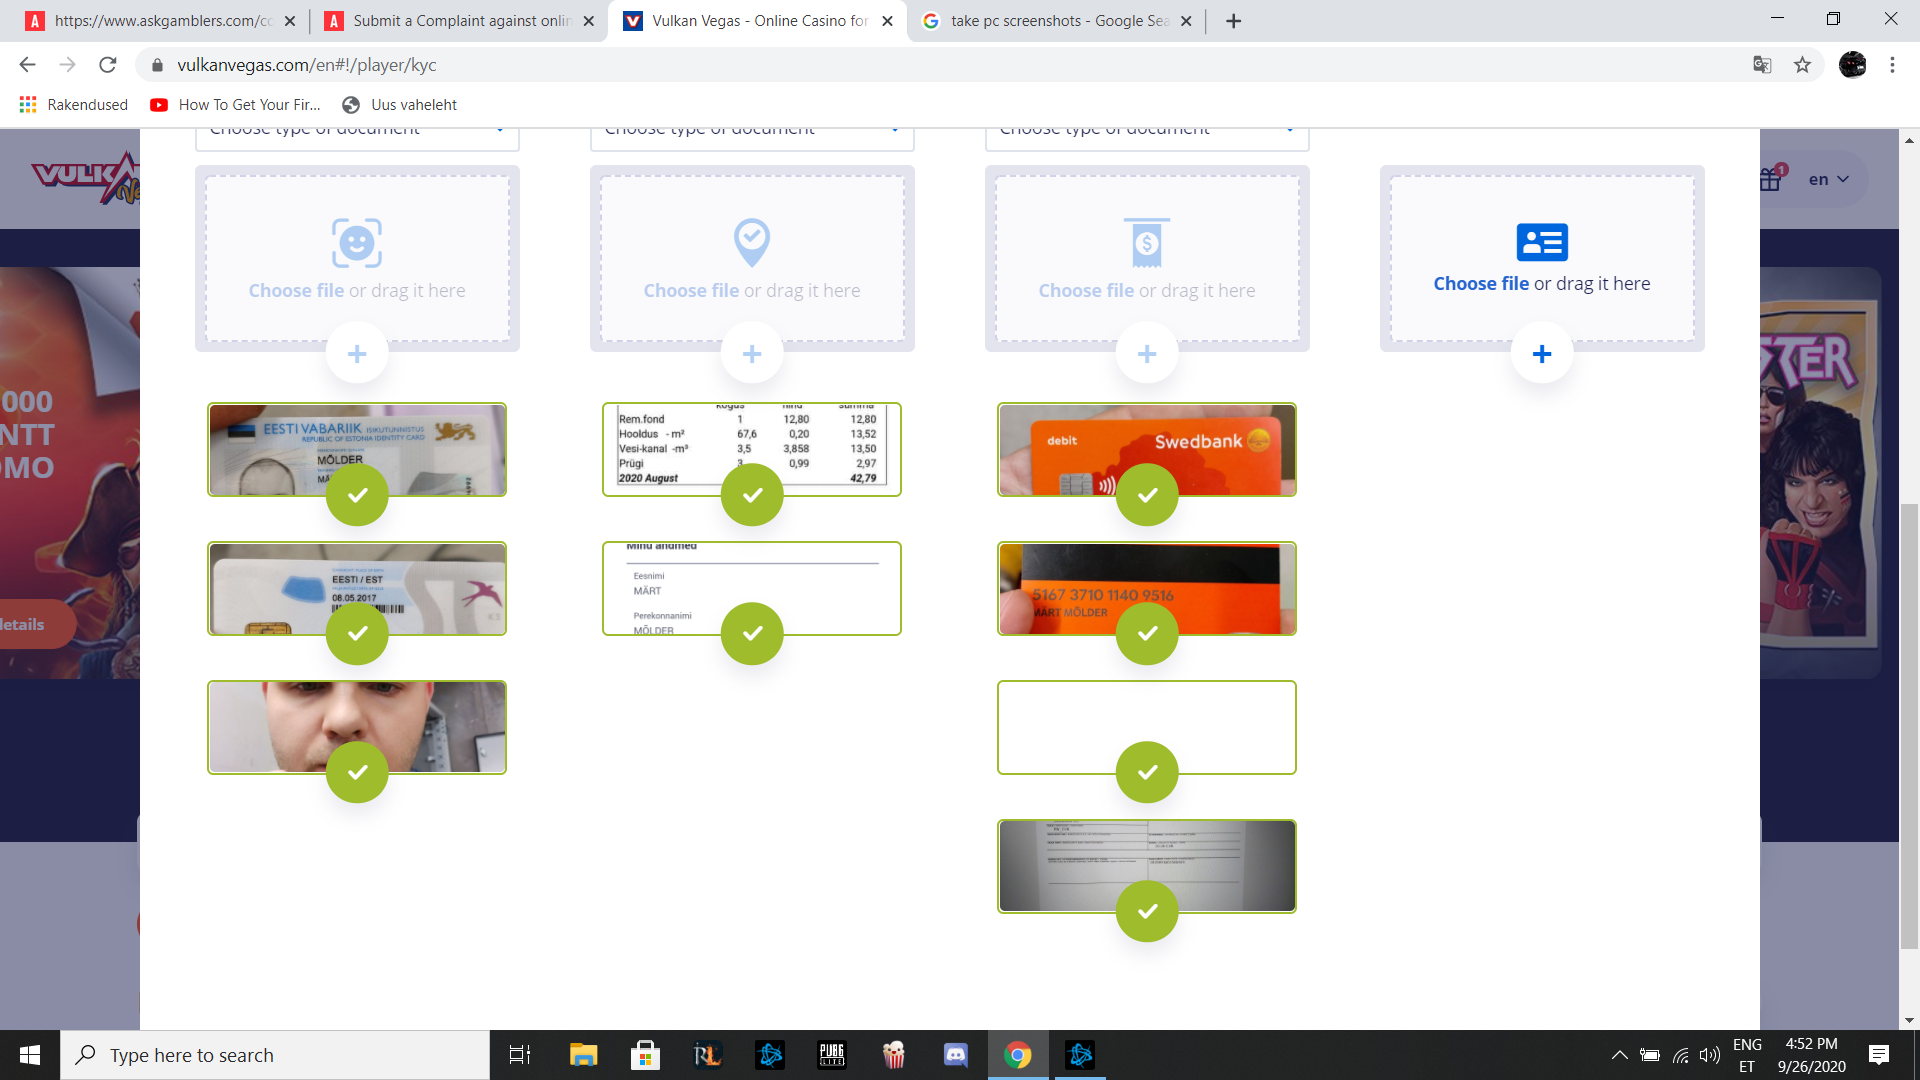Viewport: 1920px width, 1080px height.
Task: Click the selfie face upload icon
Action: (357, 242)
